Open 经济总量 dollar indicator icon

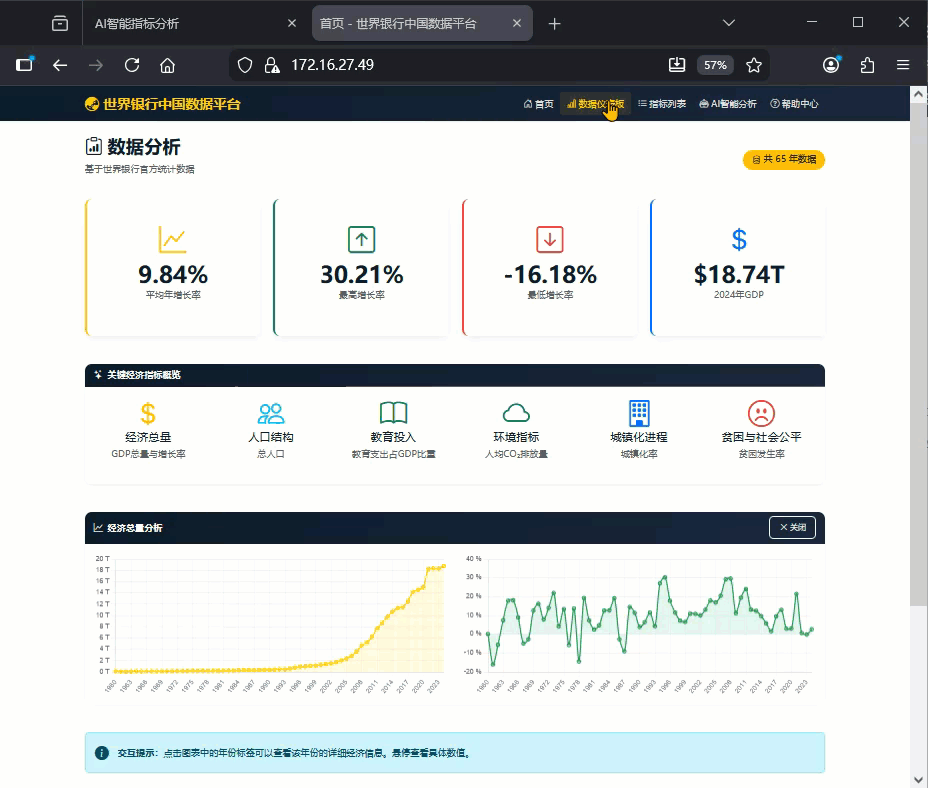[x=148, y=413]
